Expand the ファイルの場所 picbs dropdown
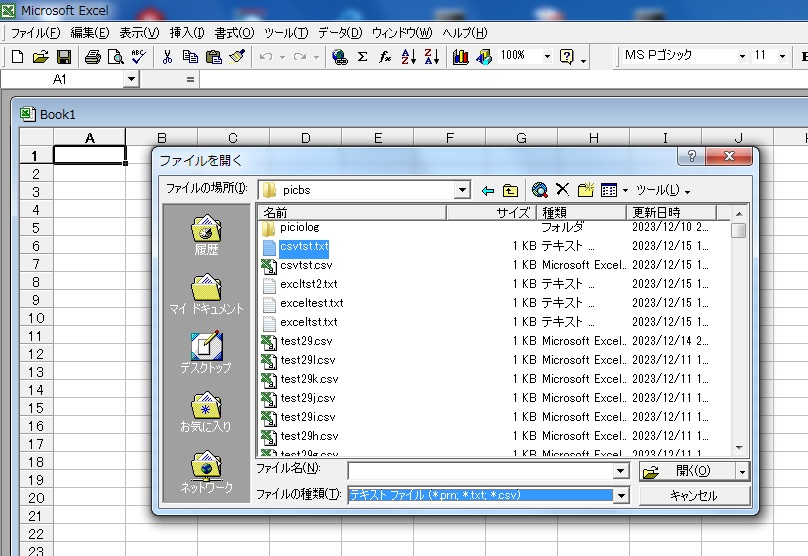Screen dimensions: 808x556 462,190
